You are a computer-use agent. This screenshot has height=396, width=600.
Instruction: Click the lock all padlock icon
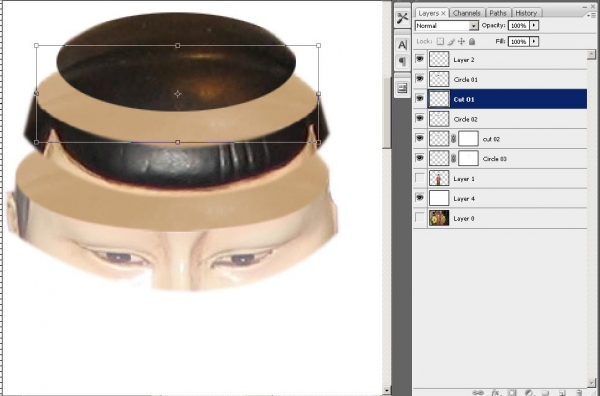tap(472, 41)
